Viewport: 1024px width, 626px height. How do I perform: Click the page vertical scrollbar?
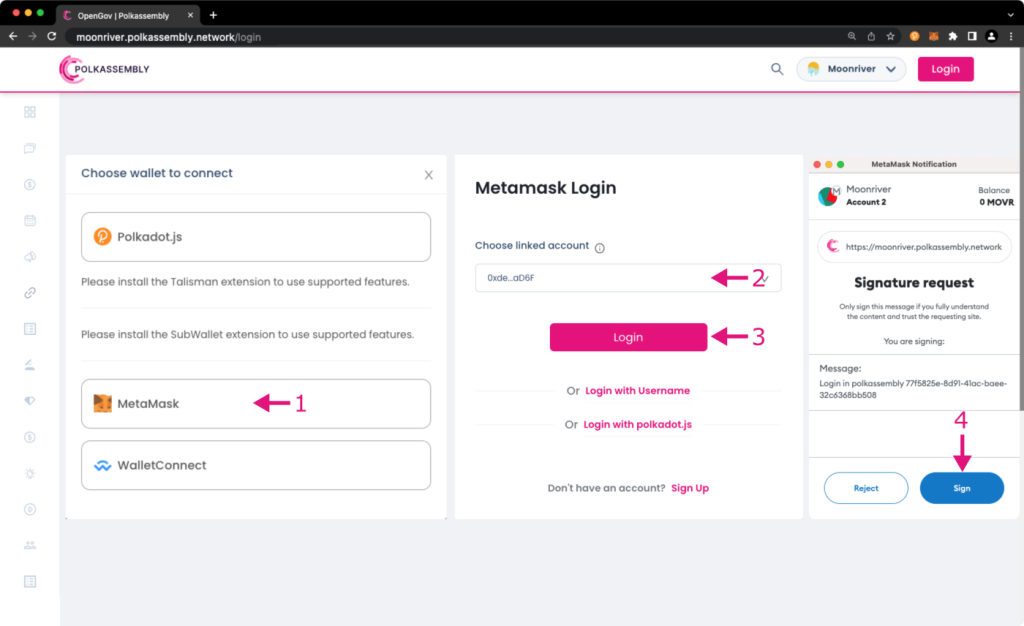point(1021,228)
